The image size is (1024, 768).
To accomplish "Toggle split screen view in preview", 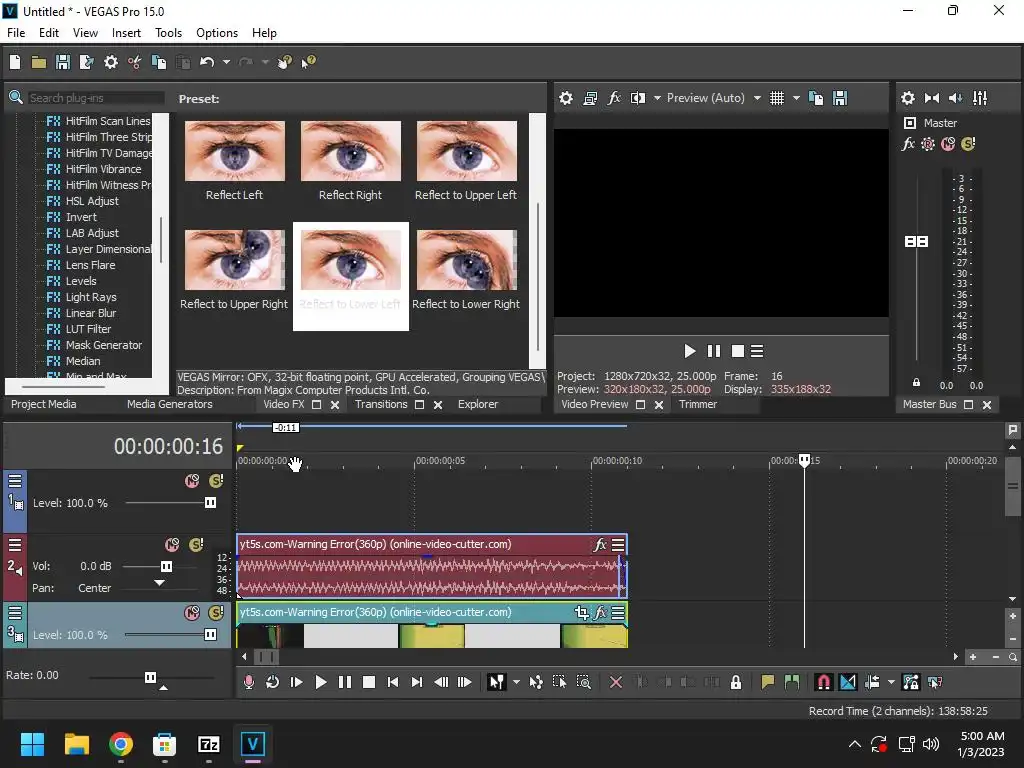I will click(x=638, y=98).
